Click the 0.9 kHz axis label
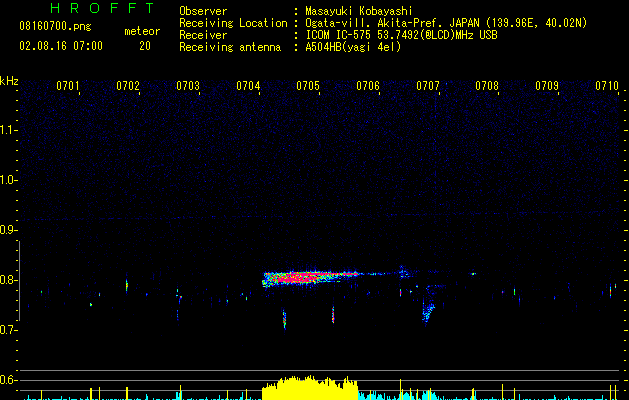The image size is (629, 400). pos(7,230)
